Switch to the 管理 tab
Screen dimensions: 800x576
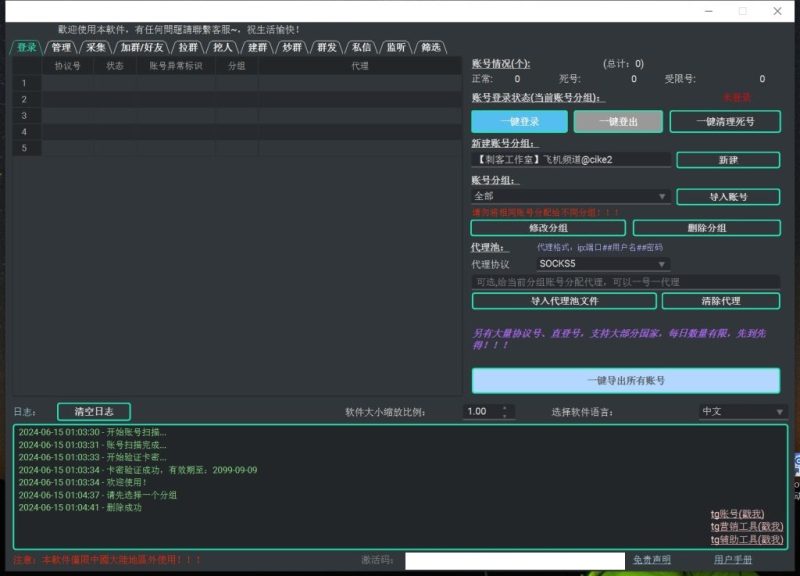pos(60,44)
